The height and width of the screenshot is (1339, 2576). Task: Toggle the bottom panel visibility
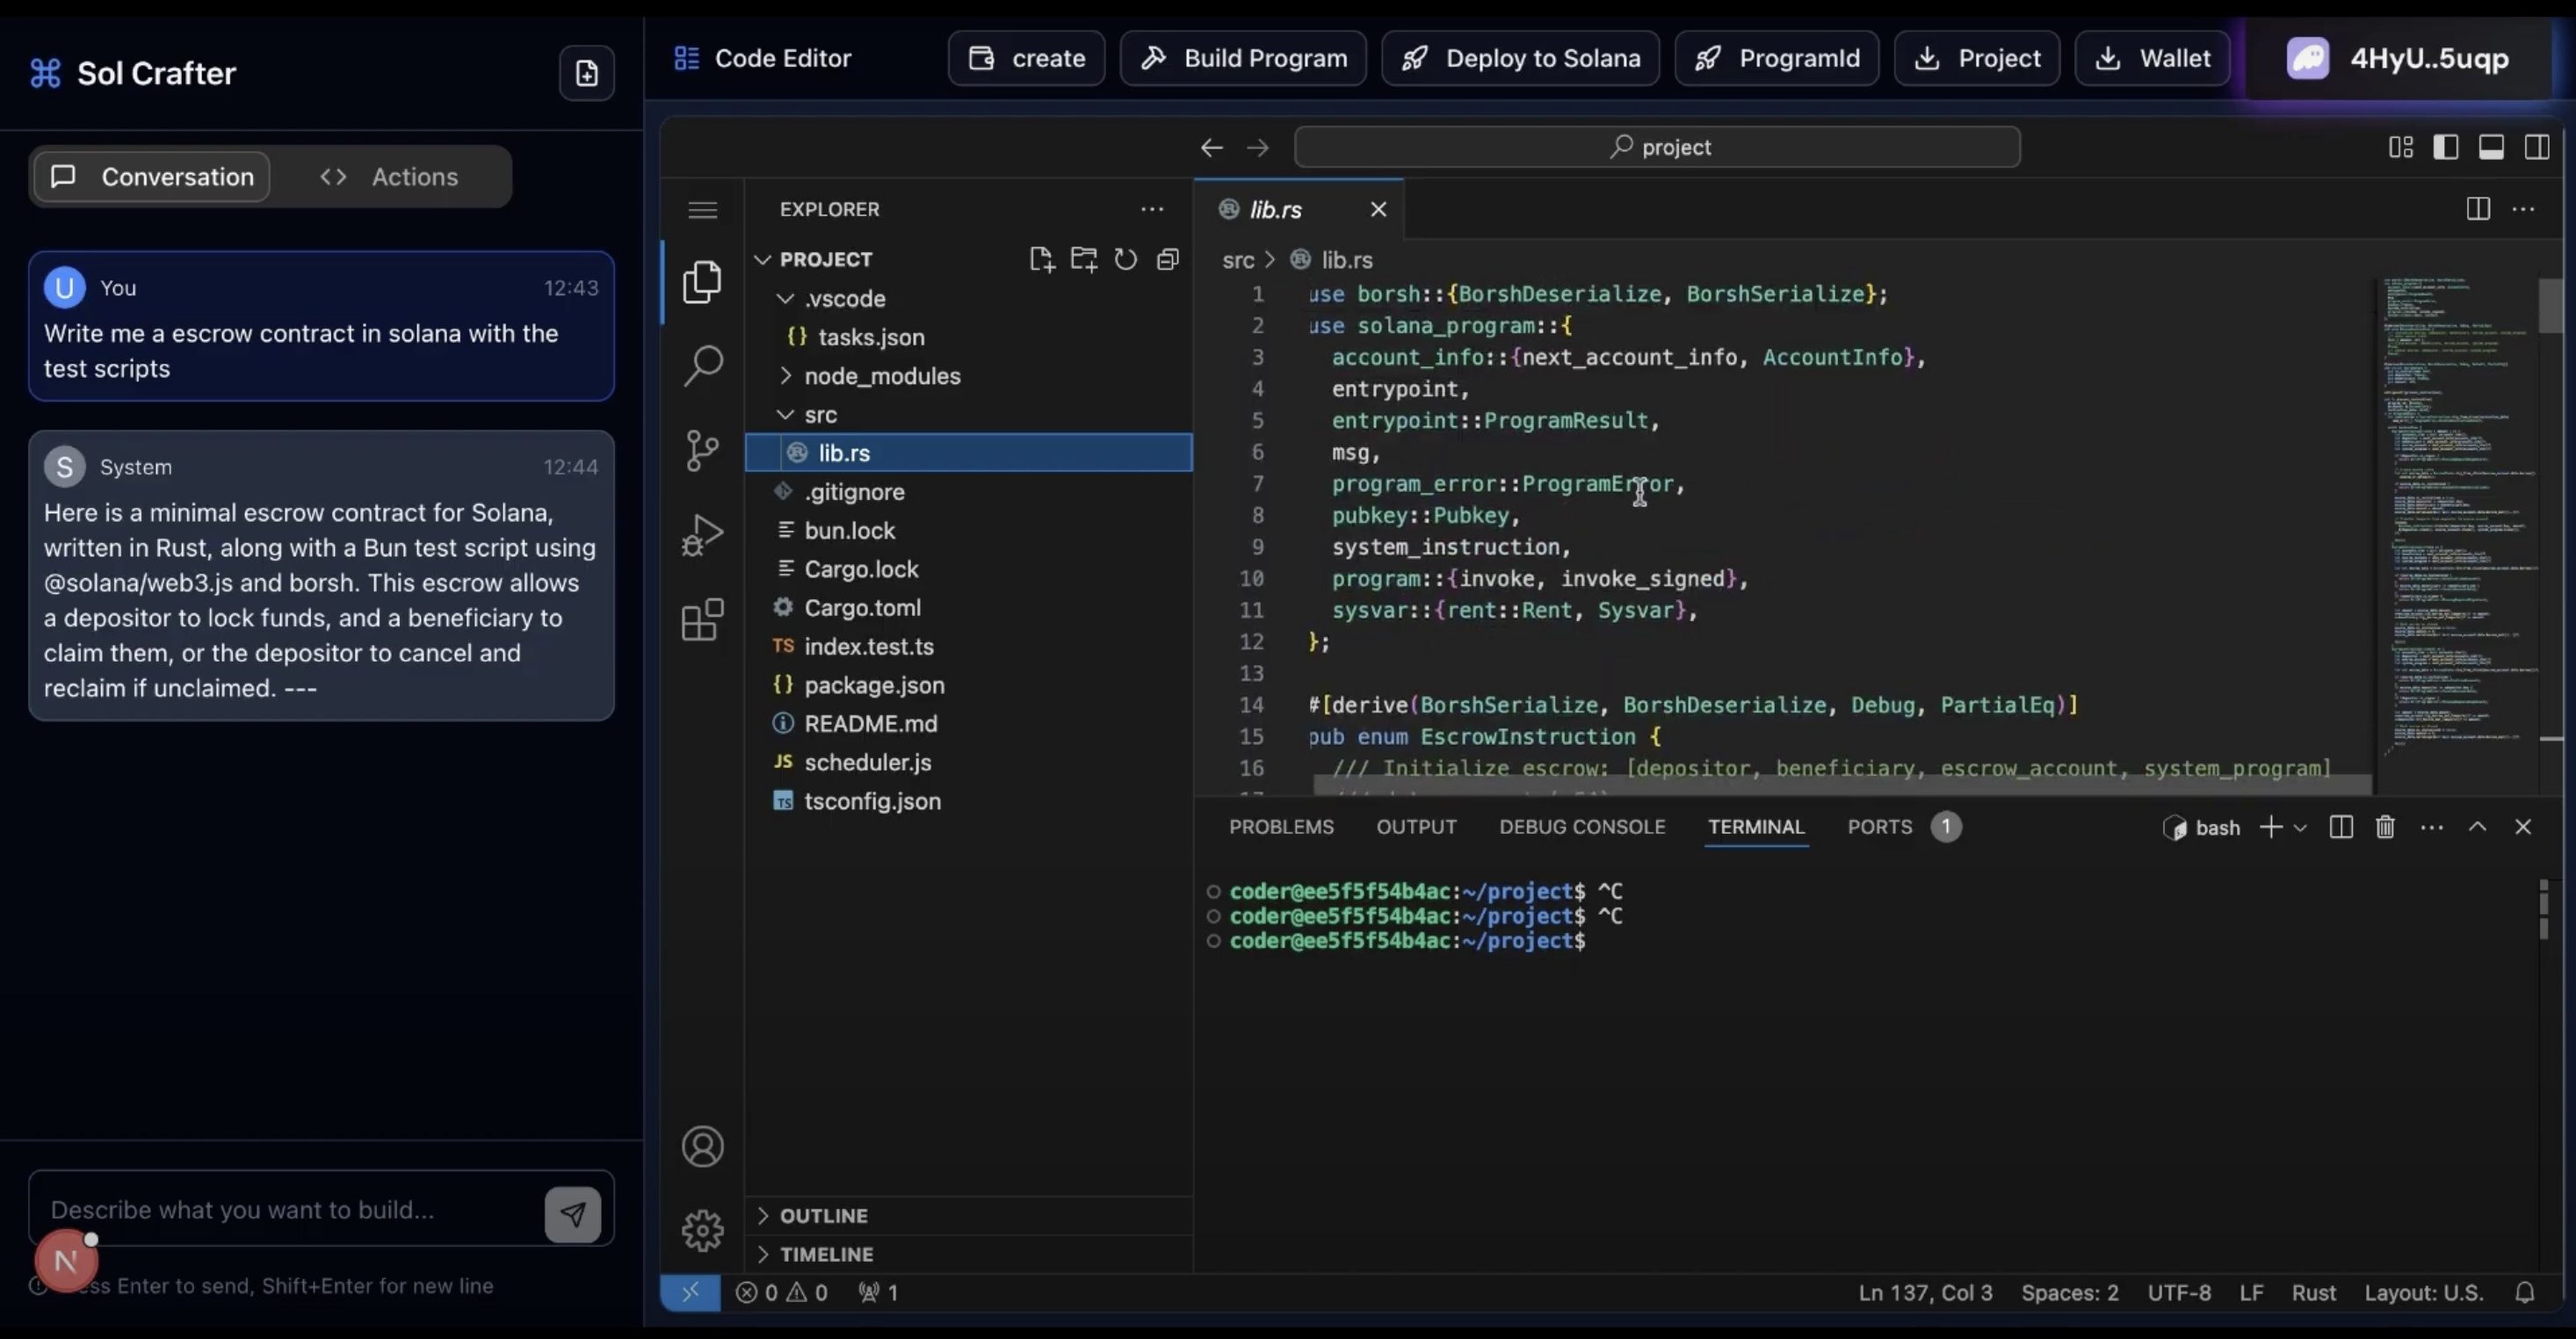click(2491, 146)
